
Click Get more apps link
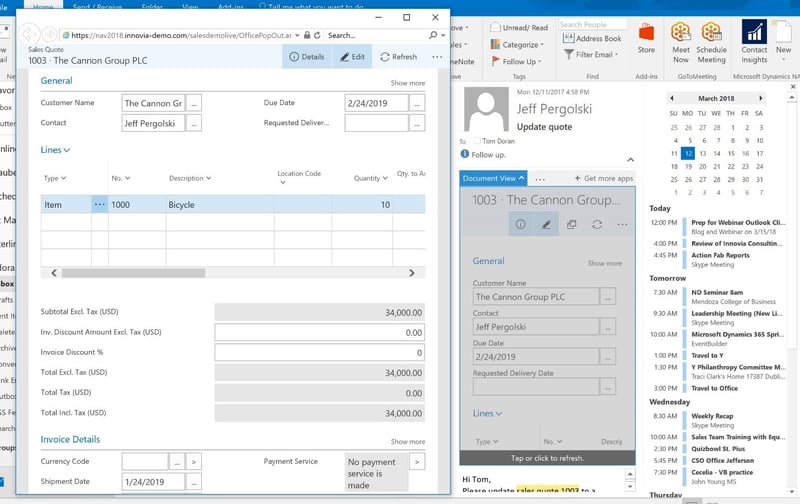[604, 178]
